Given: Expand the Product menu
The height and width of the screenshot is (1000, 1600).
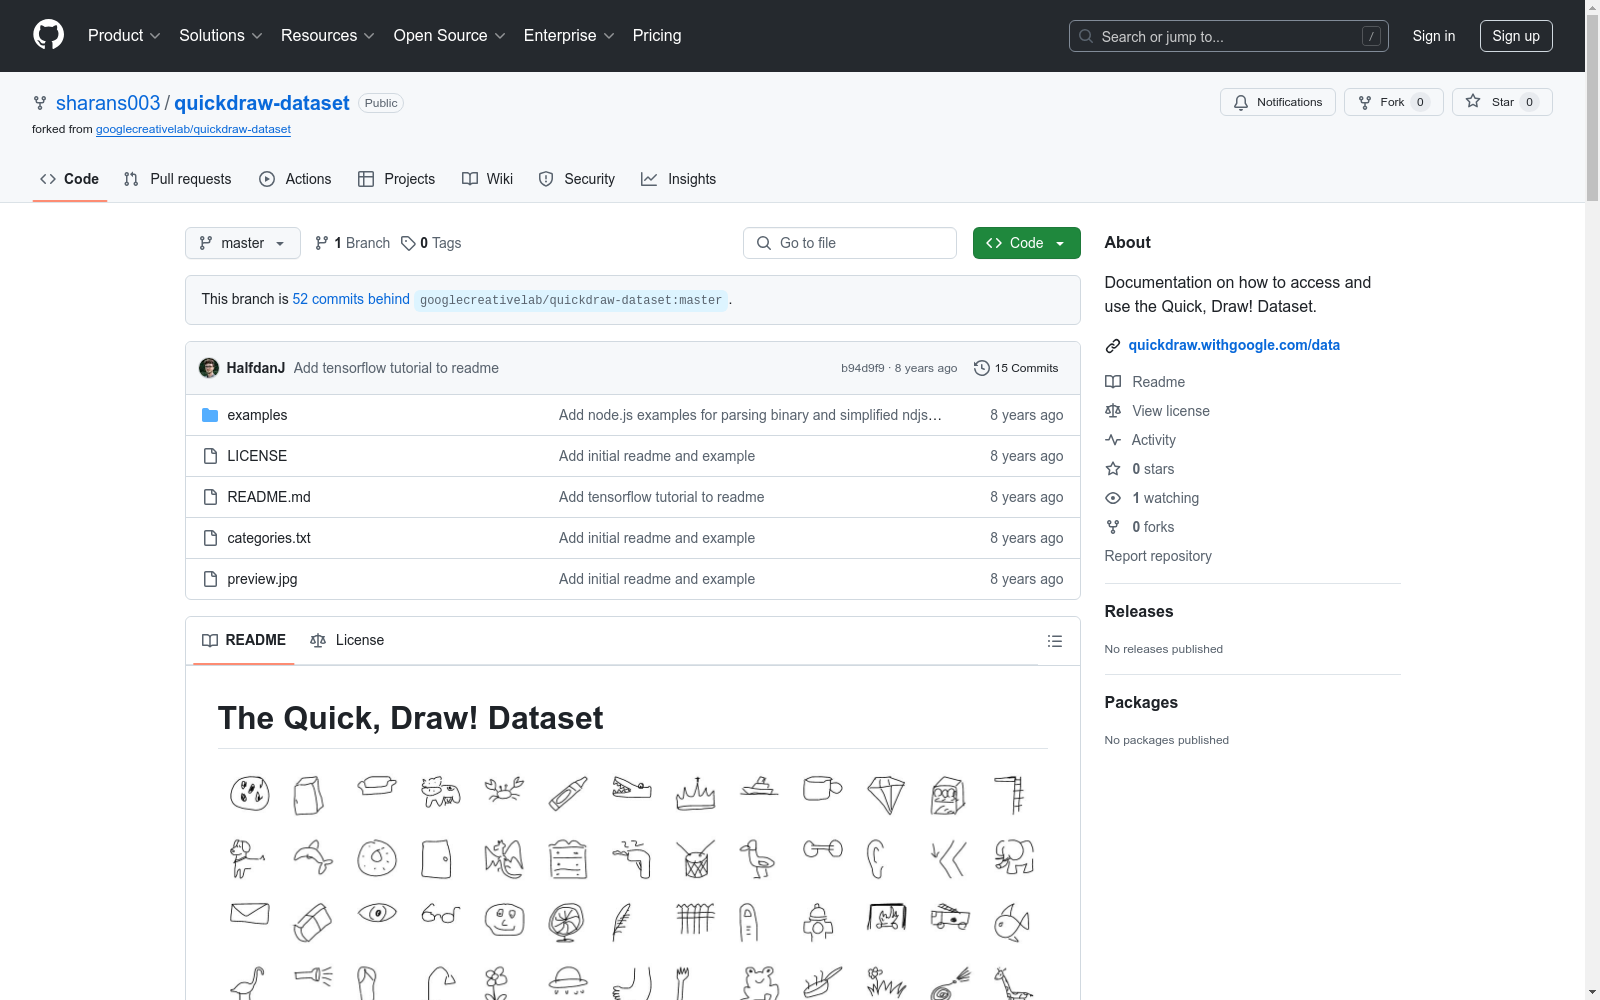Looking at the screenshot, I should coord(124,36).
